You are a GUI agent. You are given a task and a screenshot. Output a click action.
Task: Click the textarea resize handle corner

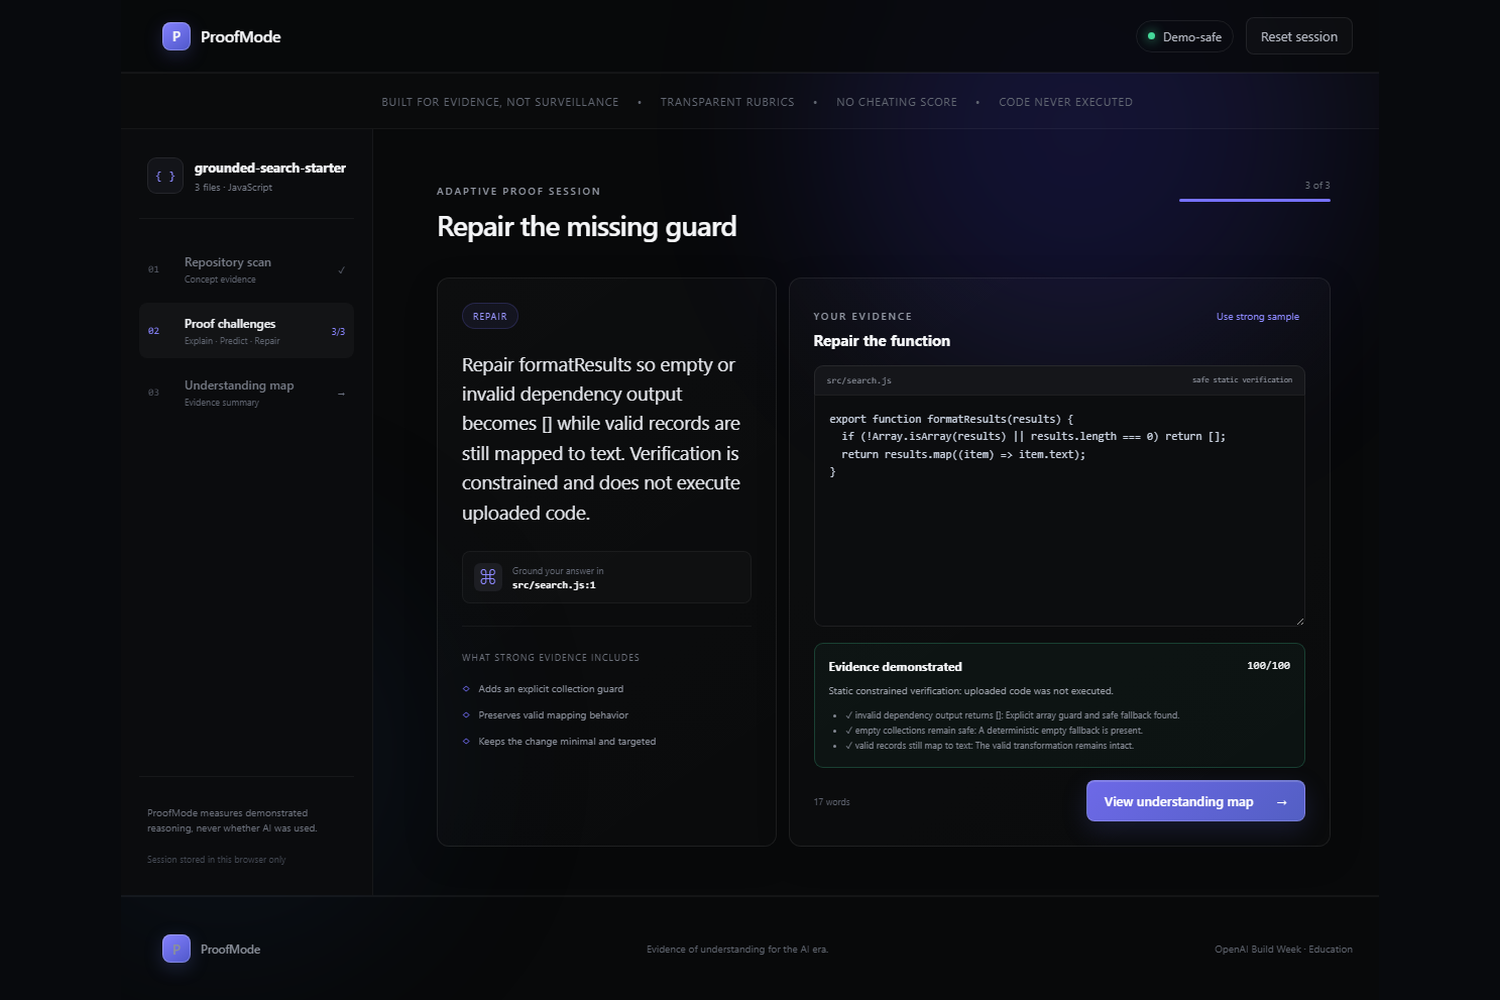click(1299, 621)
